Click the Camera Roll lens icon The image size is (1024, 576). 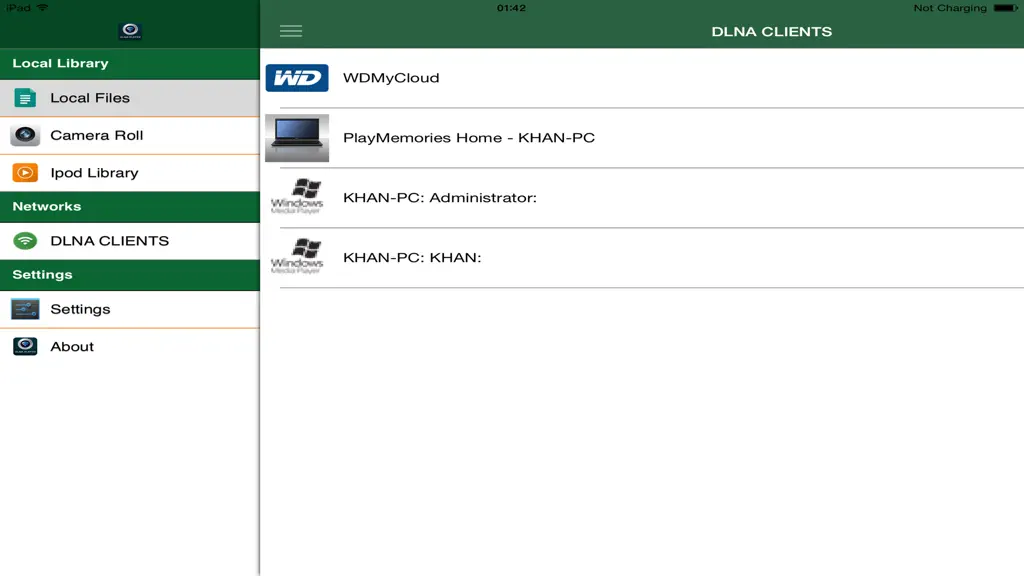click(x=25, y=135)
